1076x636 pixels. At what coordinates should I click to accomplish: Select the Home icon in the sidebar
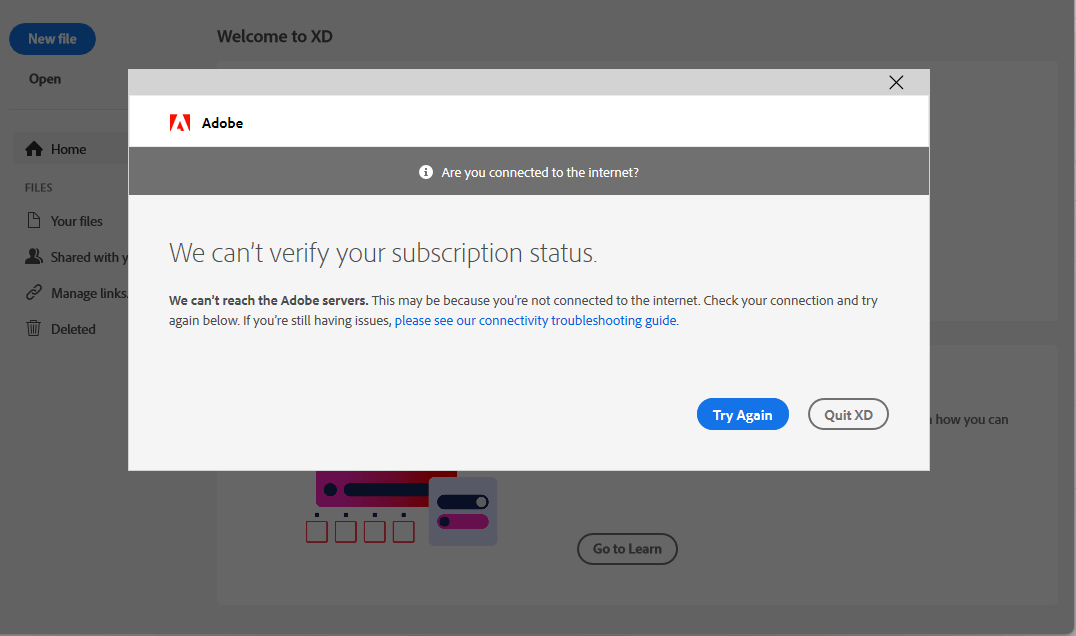point(34,148)
